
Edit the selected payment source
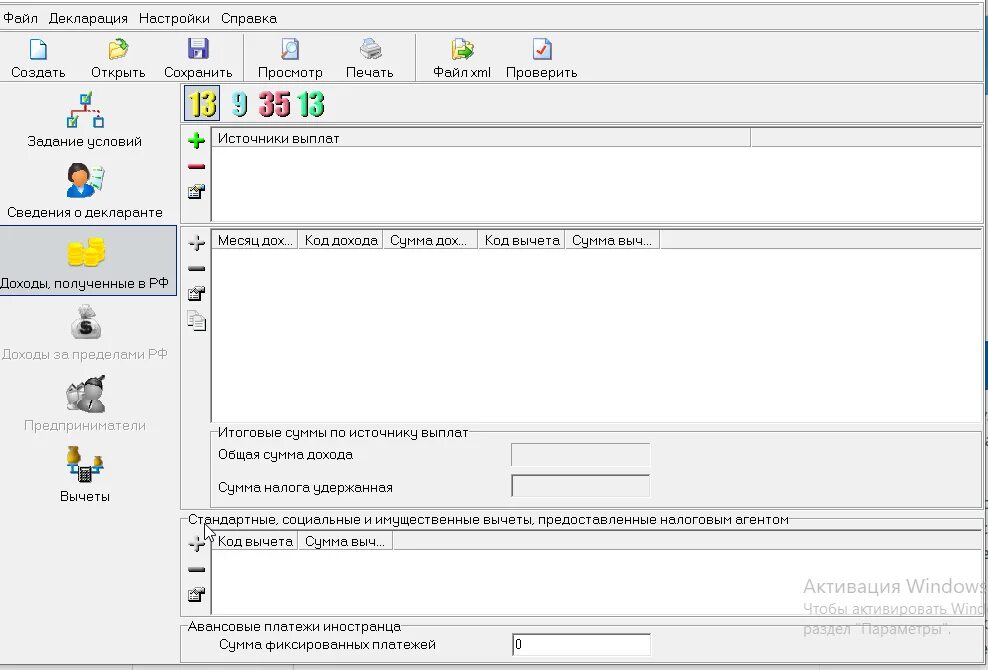pyautogui.click(x=197, y=192)
